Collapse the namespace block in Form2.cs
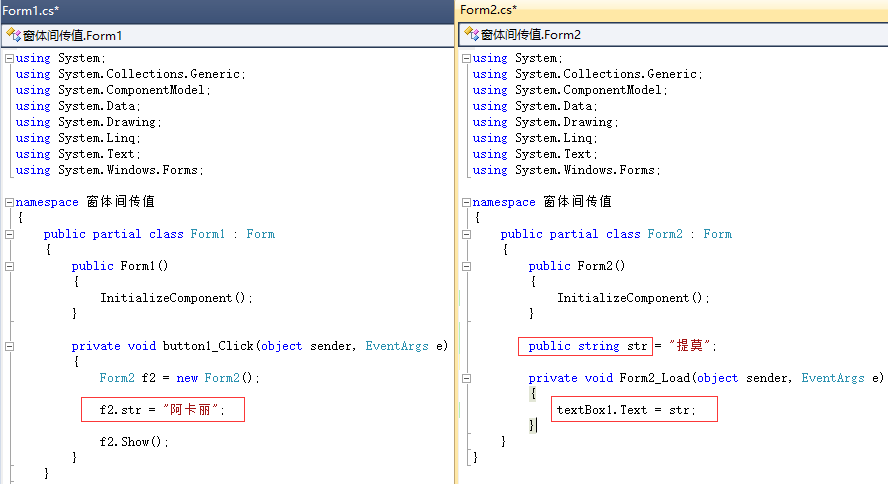This screenshot has height=484, width=888. click(x=466, y=202)
